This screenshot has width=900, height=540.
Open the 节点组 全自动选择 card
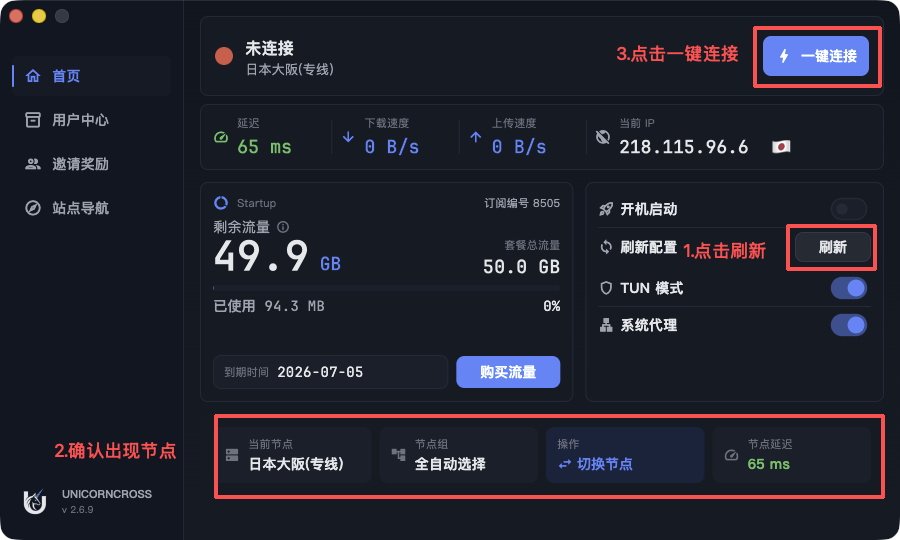click(x=459, y=454)
